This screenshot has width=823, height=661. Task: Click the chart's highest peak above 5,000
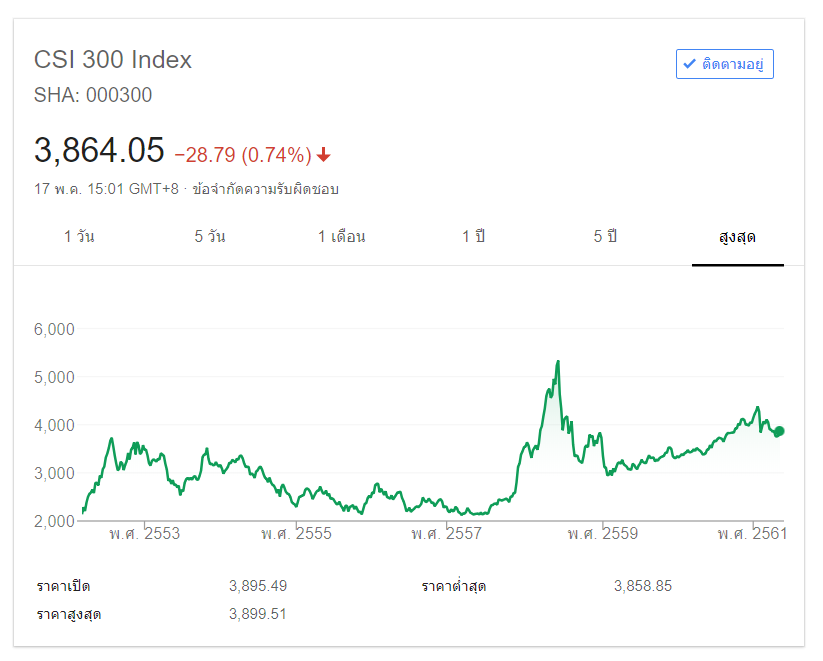coord(557,362)
